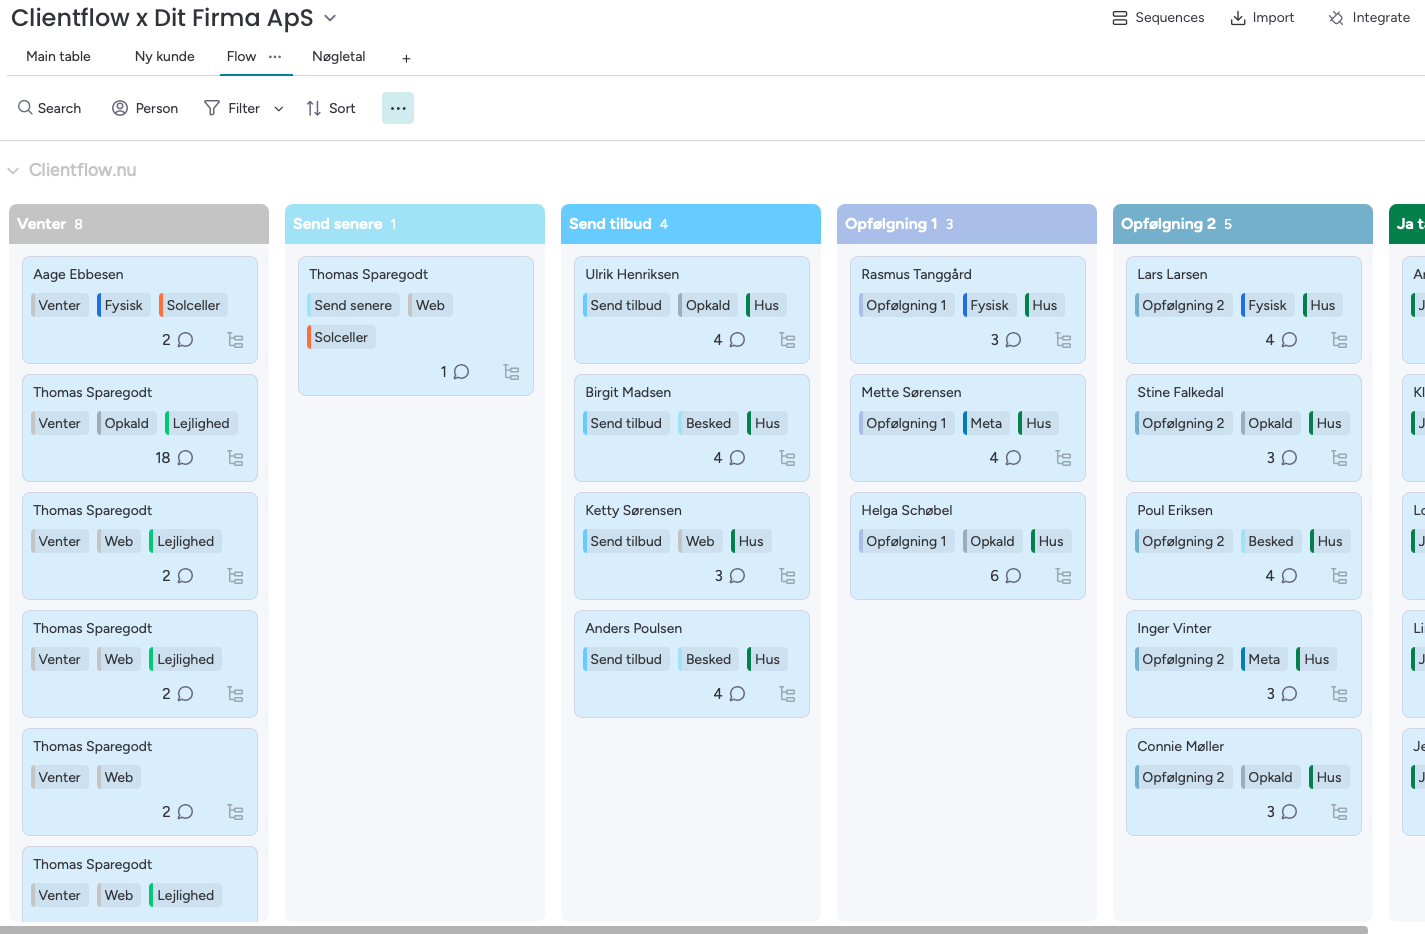Click the Opfølgning 2 column header
Screen dimensions: 1425x934
point(1243,224)
